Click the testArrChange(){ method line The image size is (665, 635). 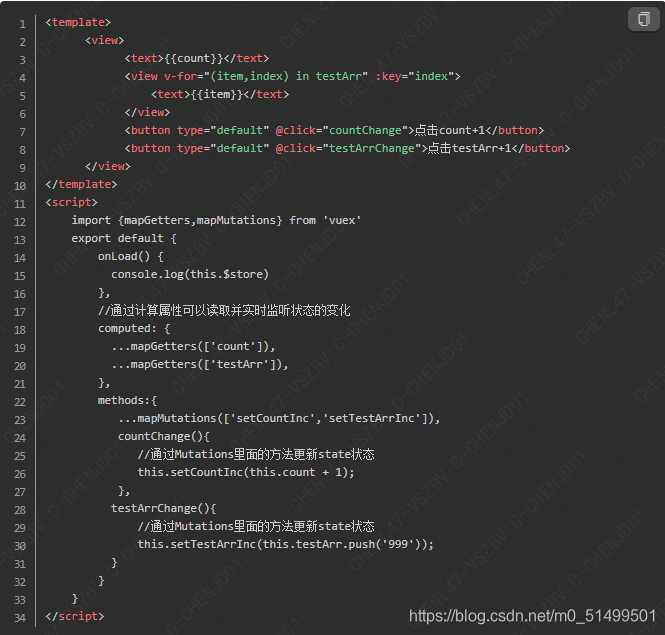tap(164, 509)
